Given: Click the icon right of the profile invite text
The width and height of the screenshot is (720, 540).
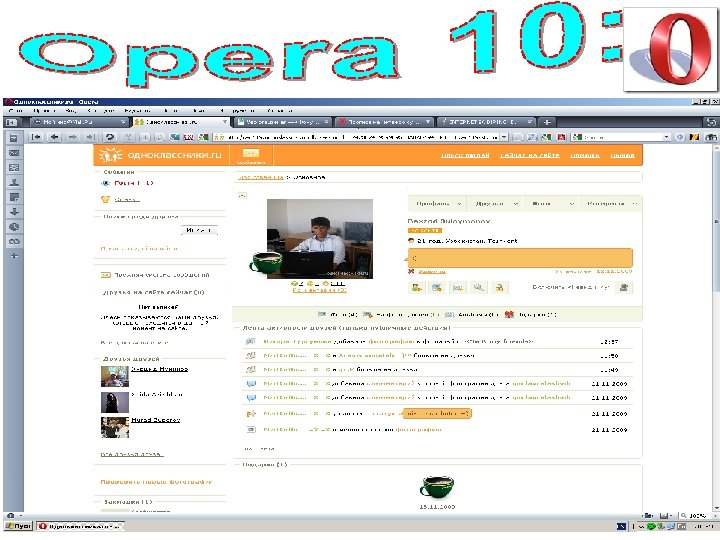Looking at the screenshot, I should (x=624, y=287).
